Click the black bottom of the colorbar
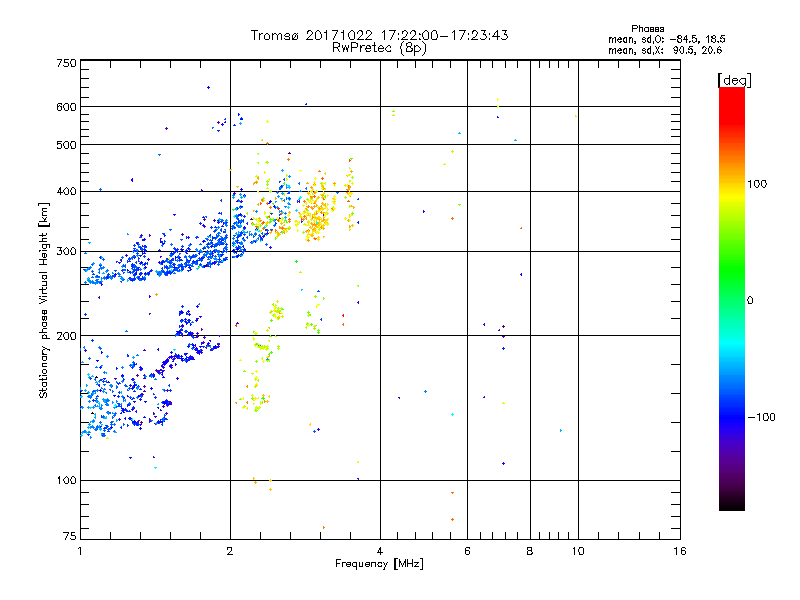 (732, 503)
